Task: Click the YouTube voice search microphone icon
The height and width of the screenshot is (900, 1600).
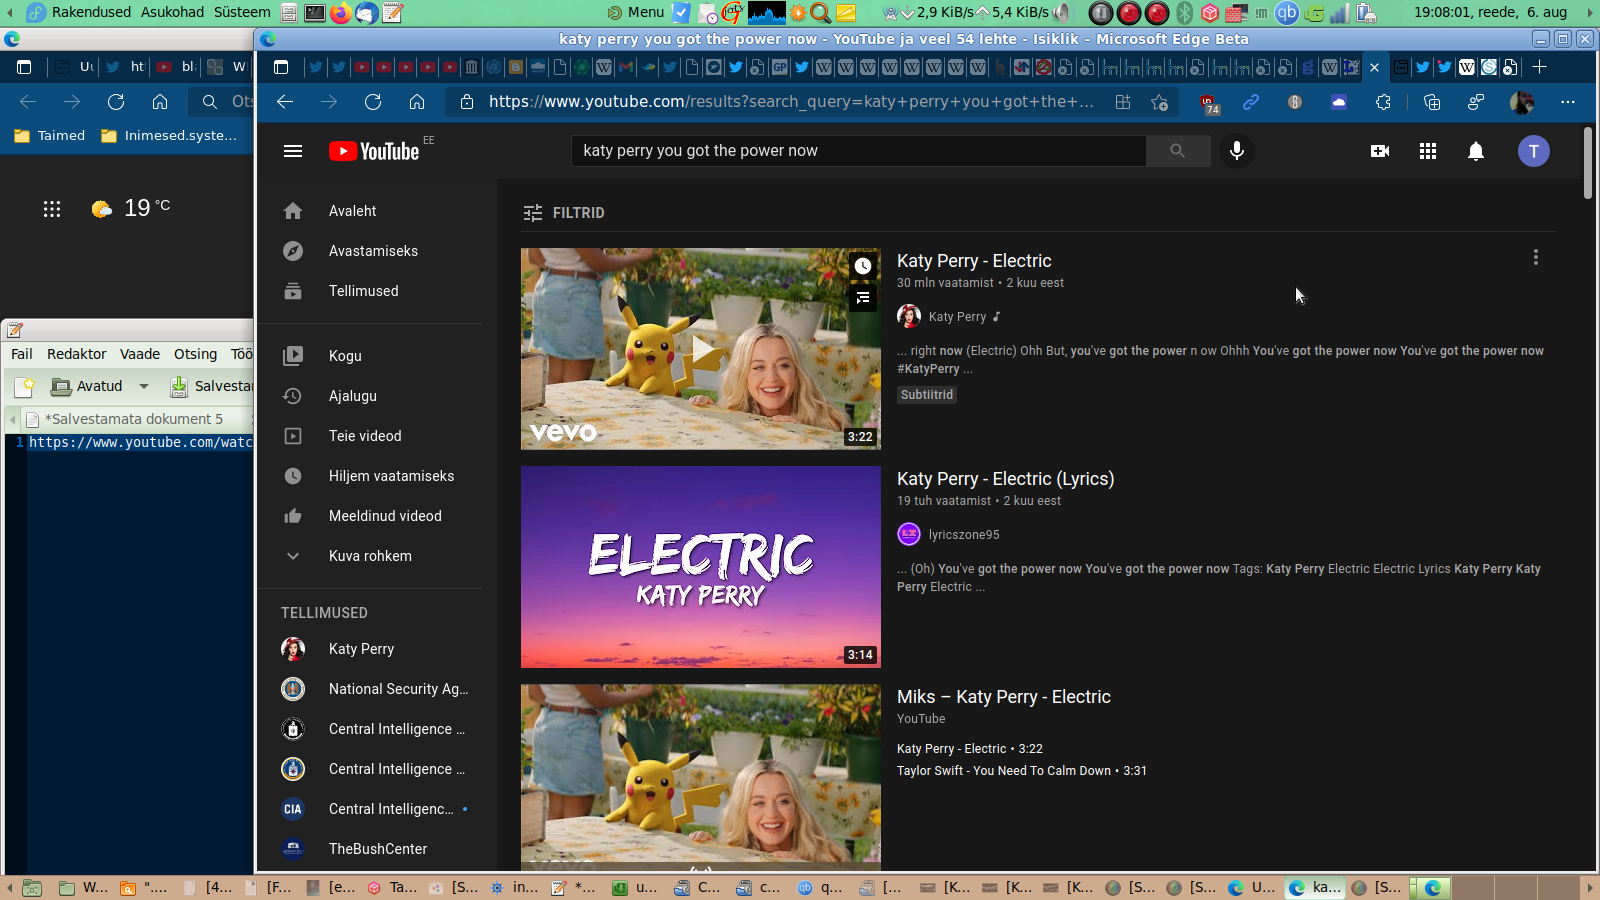Action: click(x=1237, y=151)
